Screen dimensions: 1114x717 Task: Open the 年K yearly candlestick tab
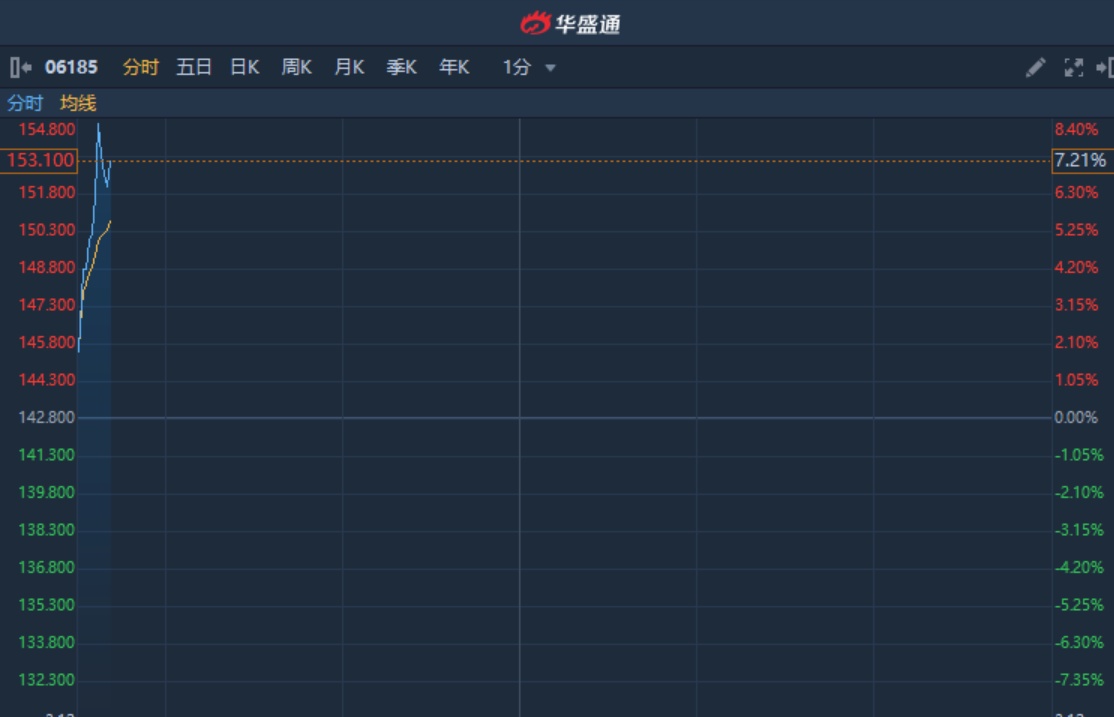click(x=454, y=68)
